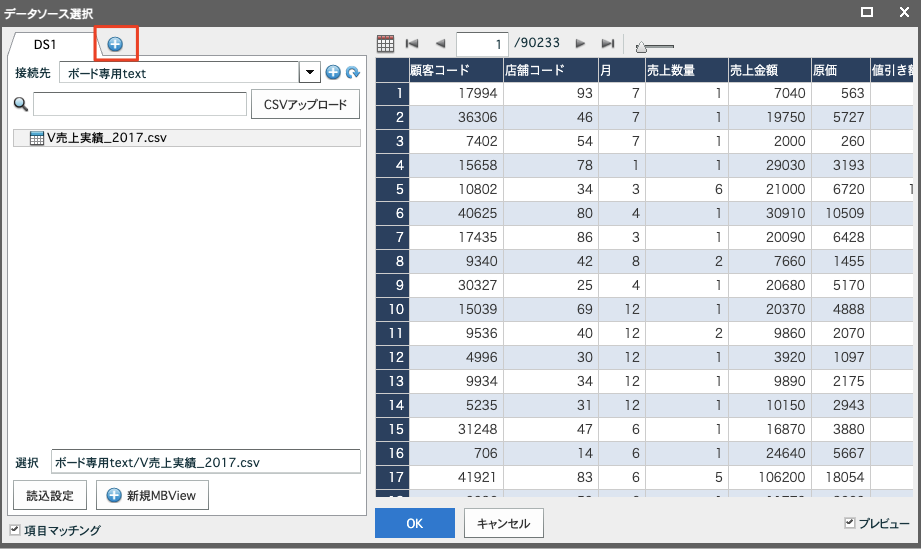
Task: Open the 読込設定 settings button
Action: [50, 496]
